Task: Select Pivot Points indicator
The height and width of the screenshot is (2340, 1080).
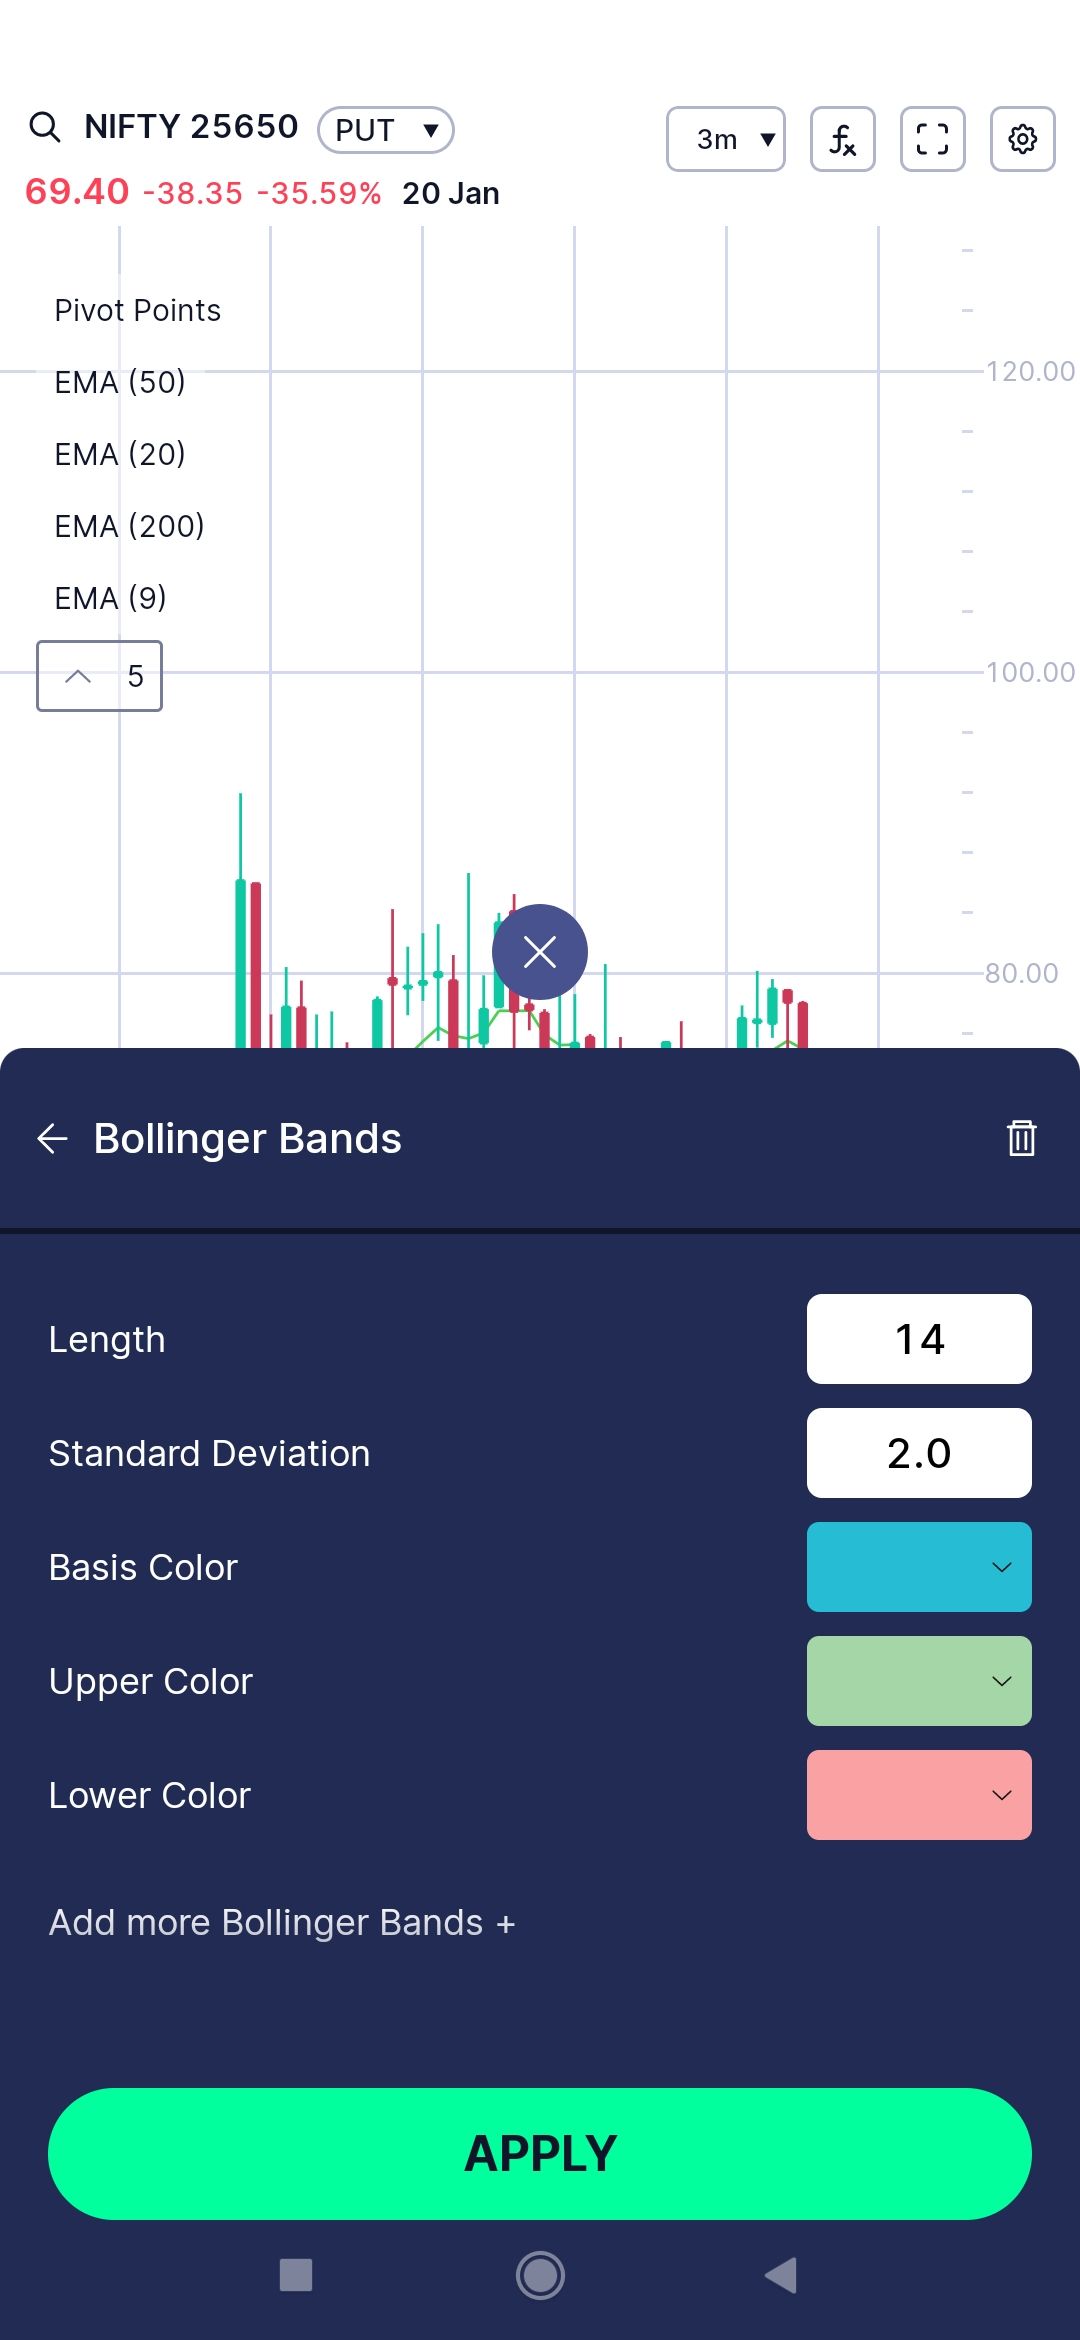Action: coord(137,310)
